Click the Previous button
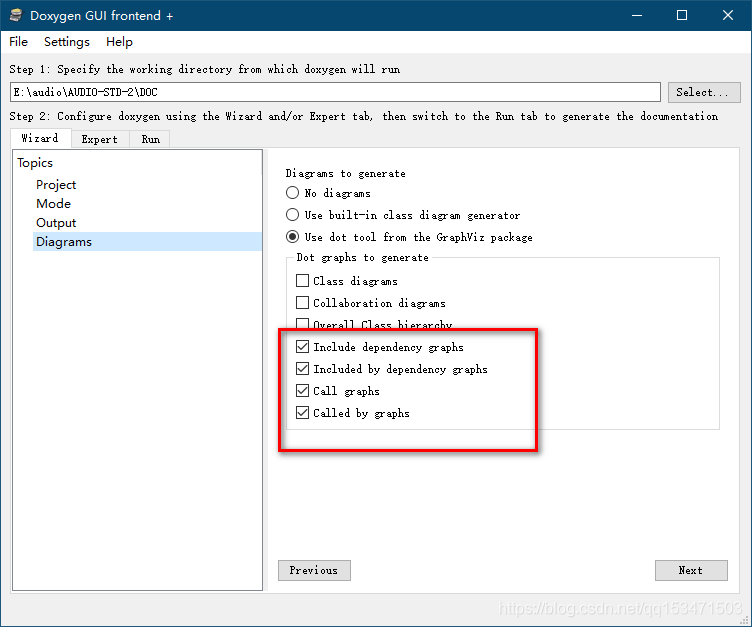This screenshot has height=627, width=752. tap(314, 570)
